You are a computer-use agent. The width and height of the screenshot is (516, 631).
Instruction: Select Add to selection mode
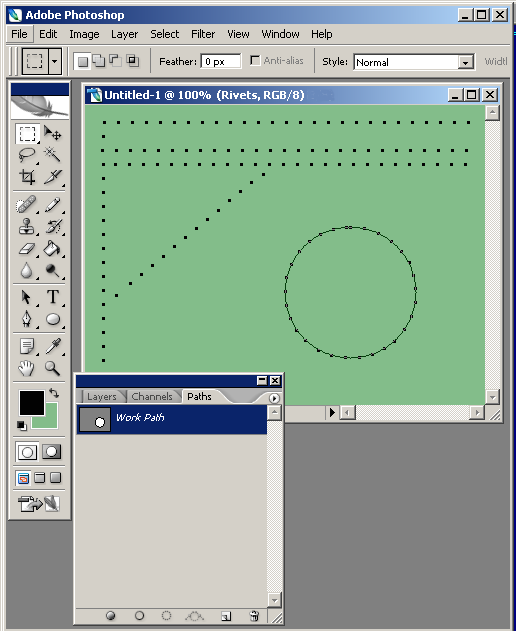pos(99,61)
